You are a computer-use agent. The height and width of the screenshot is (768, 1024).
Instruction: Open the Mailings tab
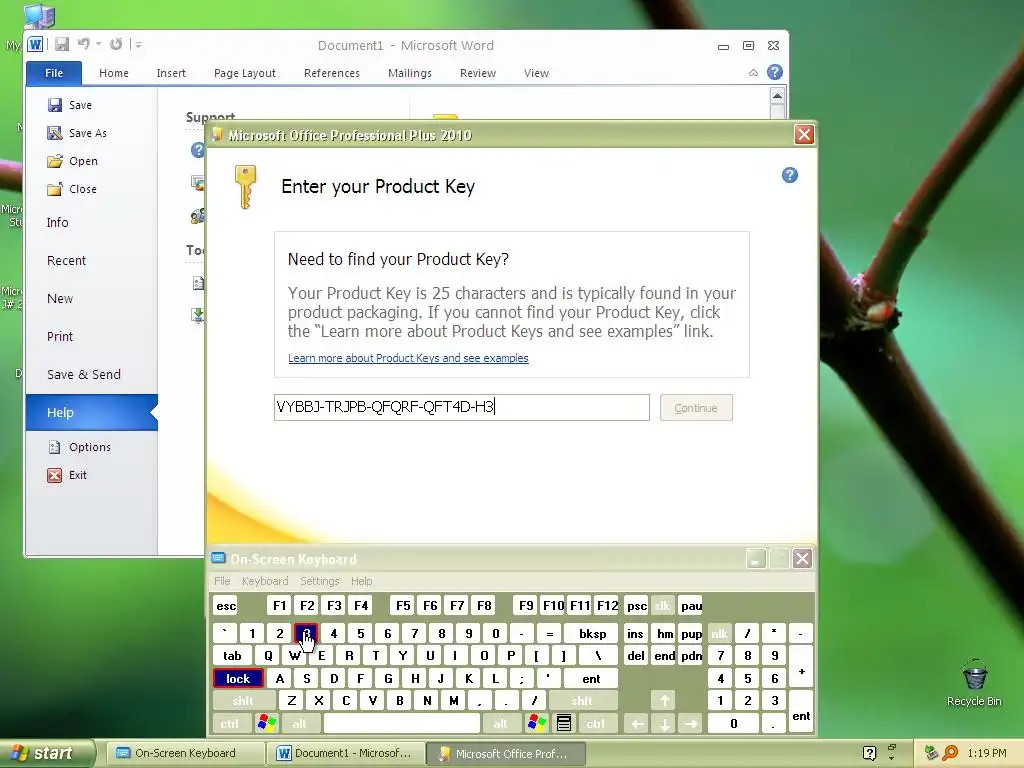409,73
